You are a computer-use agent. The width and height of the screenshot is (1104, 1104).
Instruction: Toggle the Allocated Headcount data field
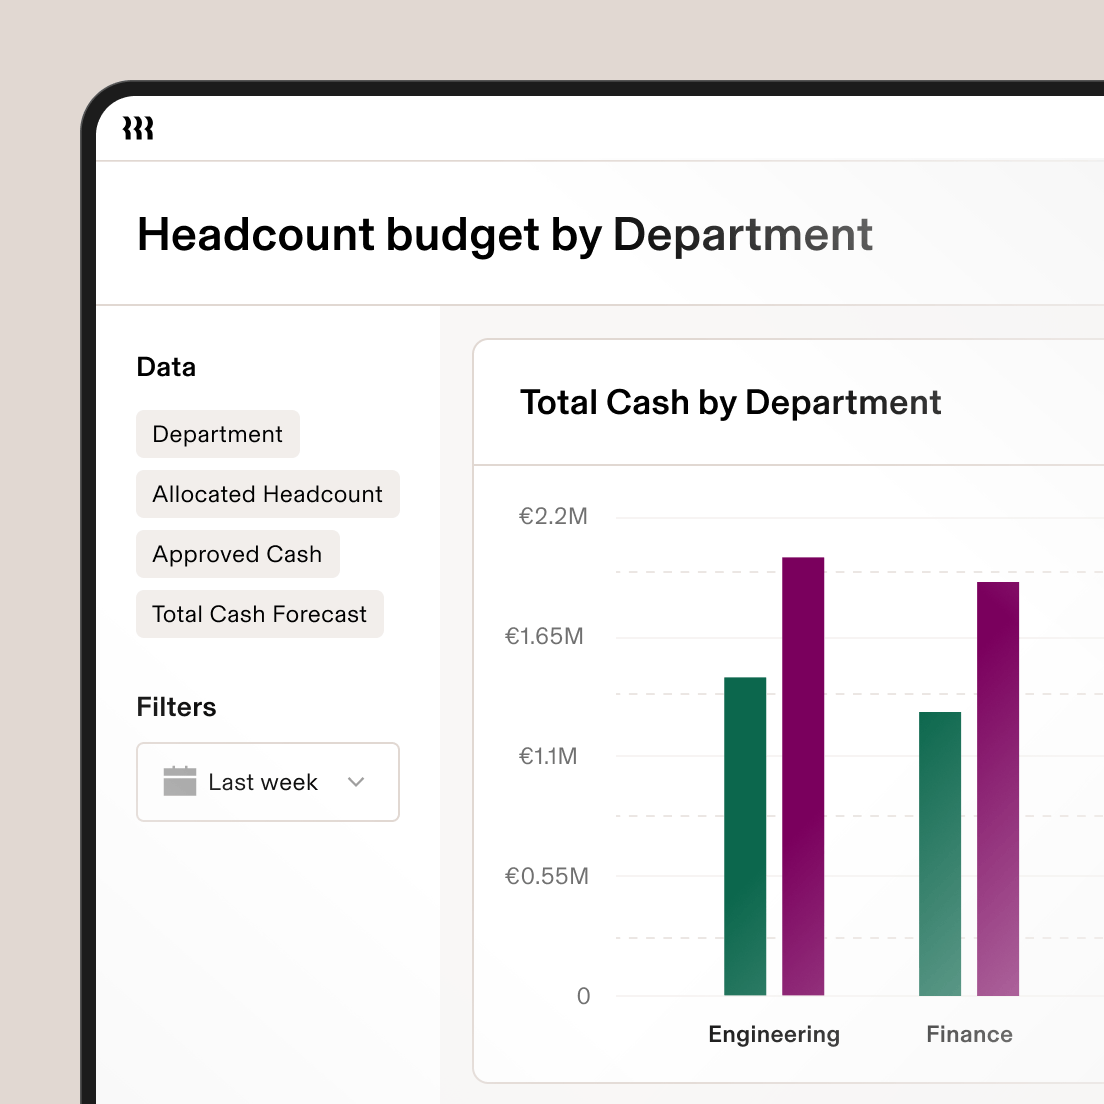pyautogui.click(x=267, y=494)
